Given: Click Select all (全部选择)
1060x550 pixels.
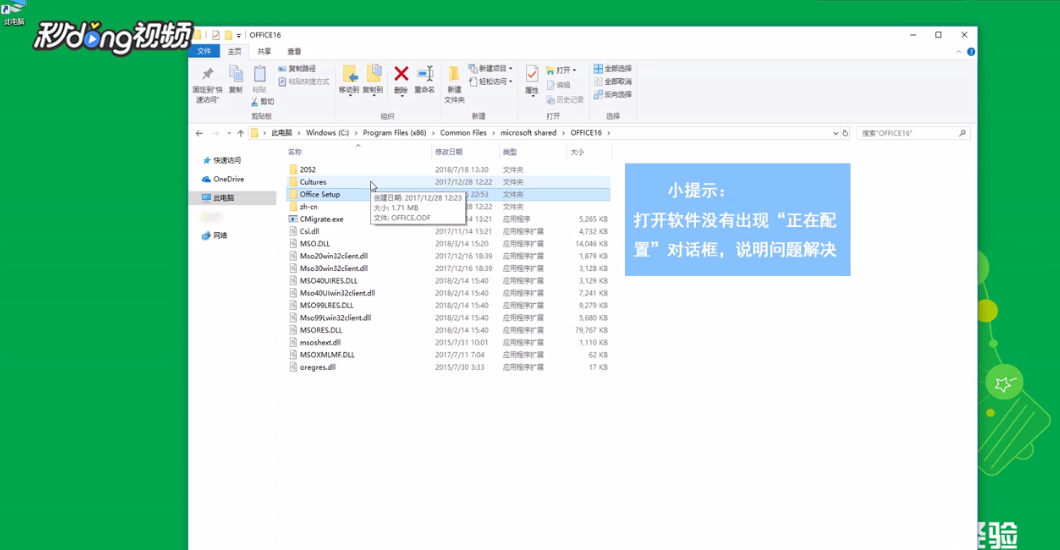Looking at the screenshot, I should click(613, 69).
